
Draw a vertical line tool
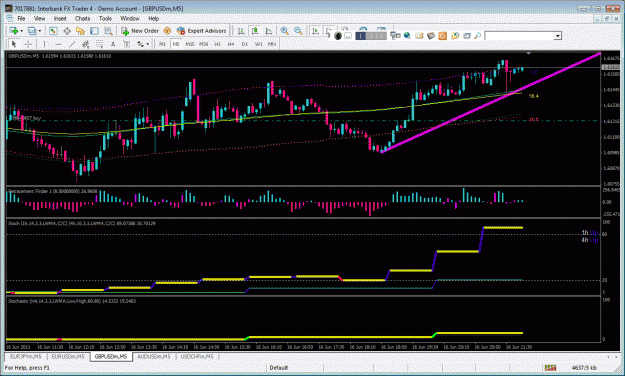[44, 44]
